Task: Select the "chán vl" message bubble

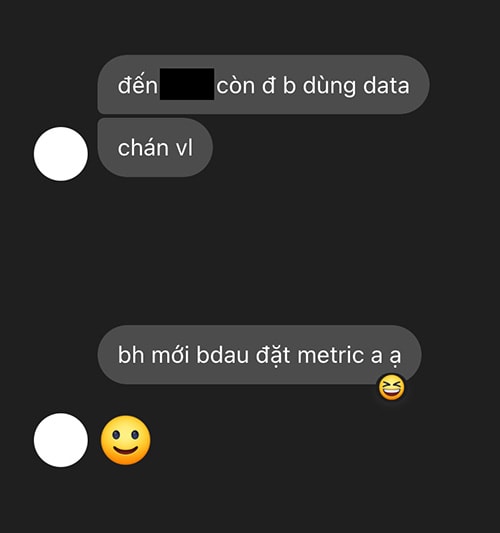Action: pos(155,148)
